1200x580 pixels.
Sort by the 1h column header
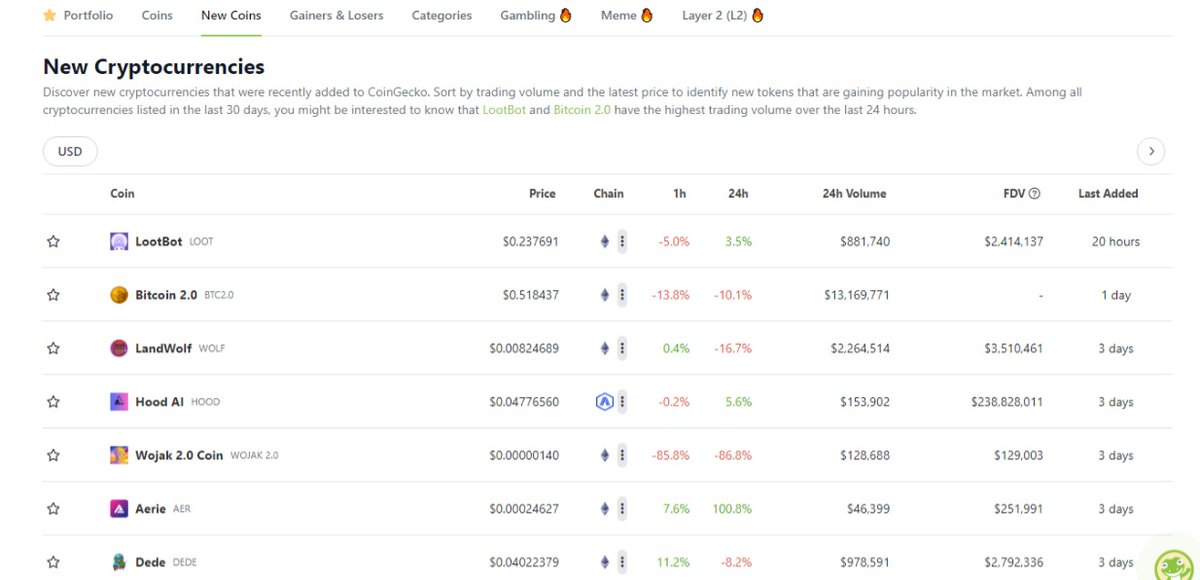tap(680, 194)
